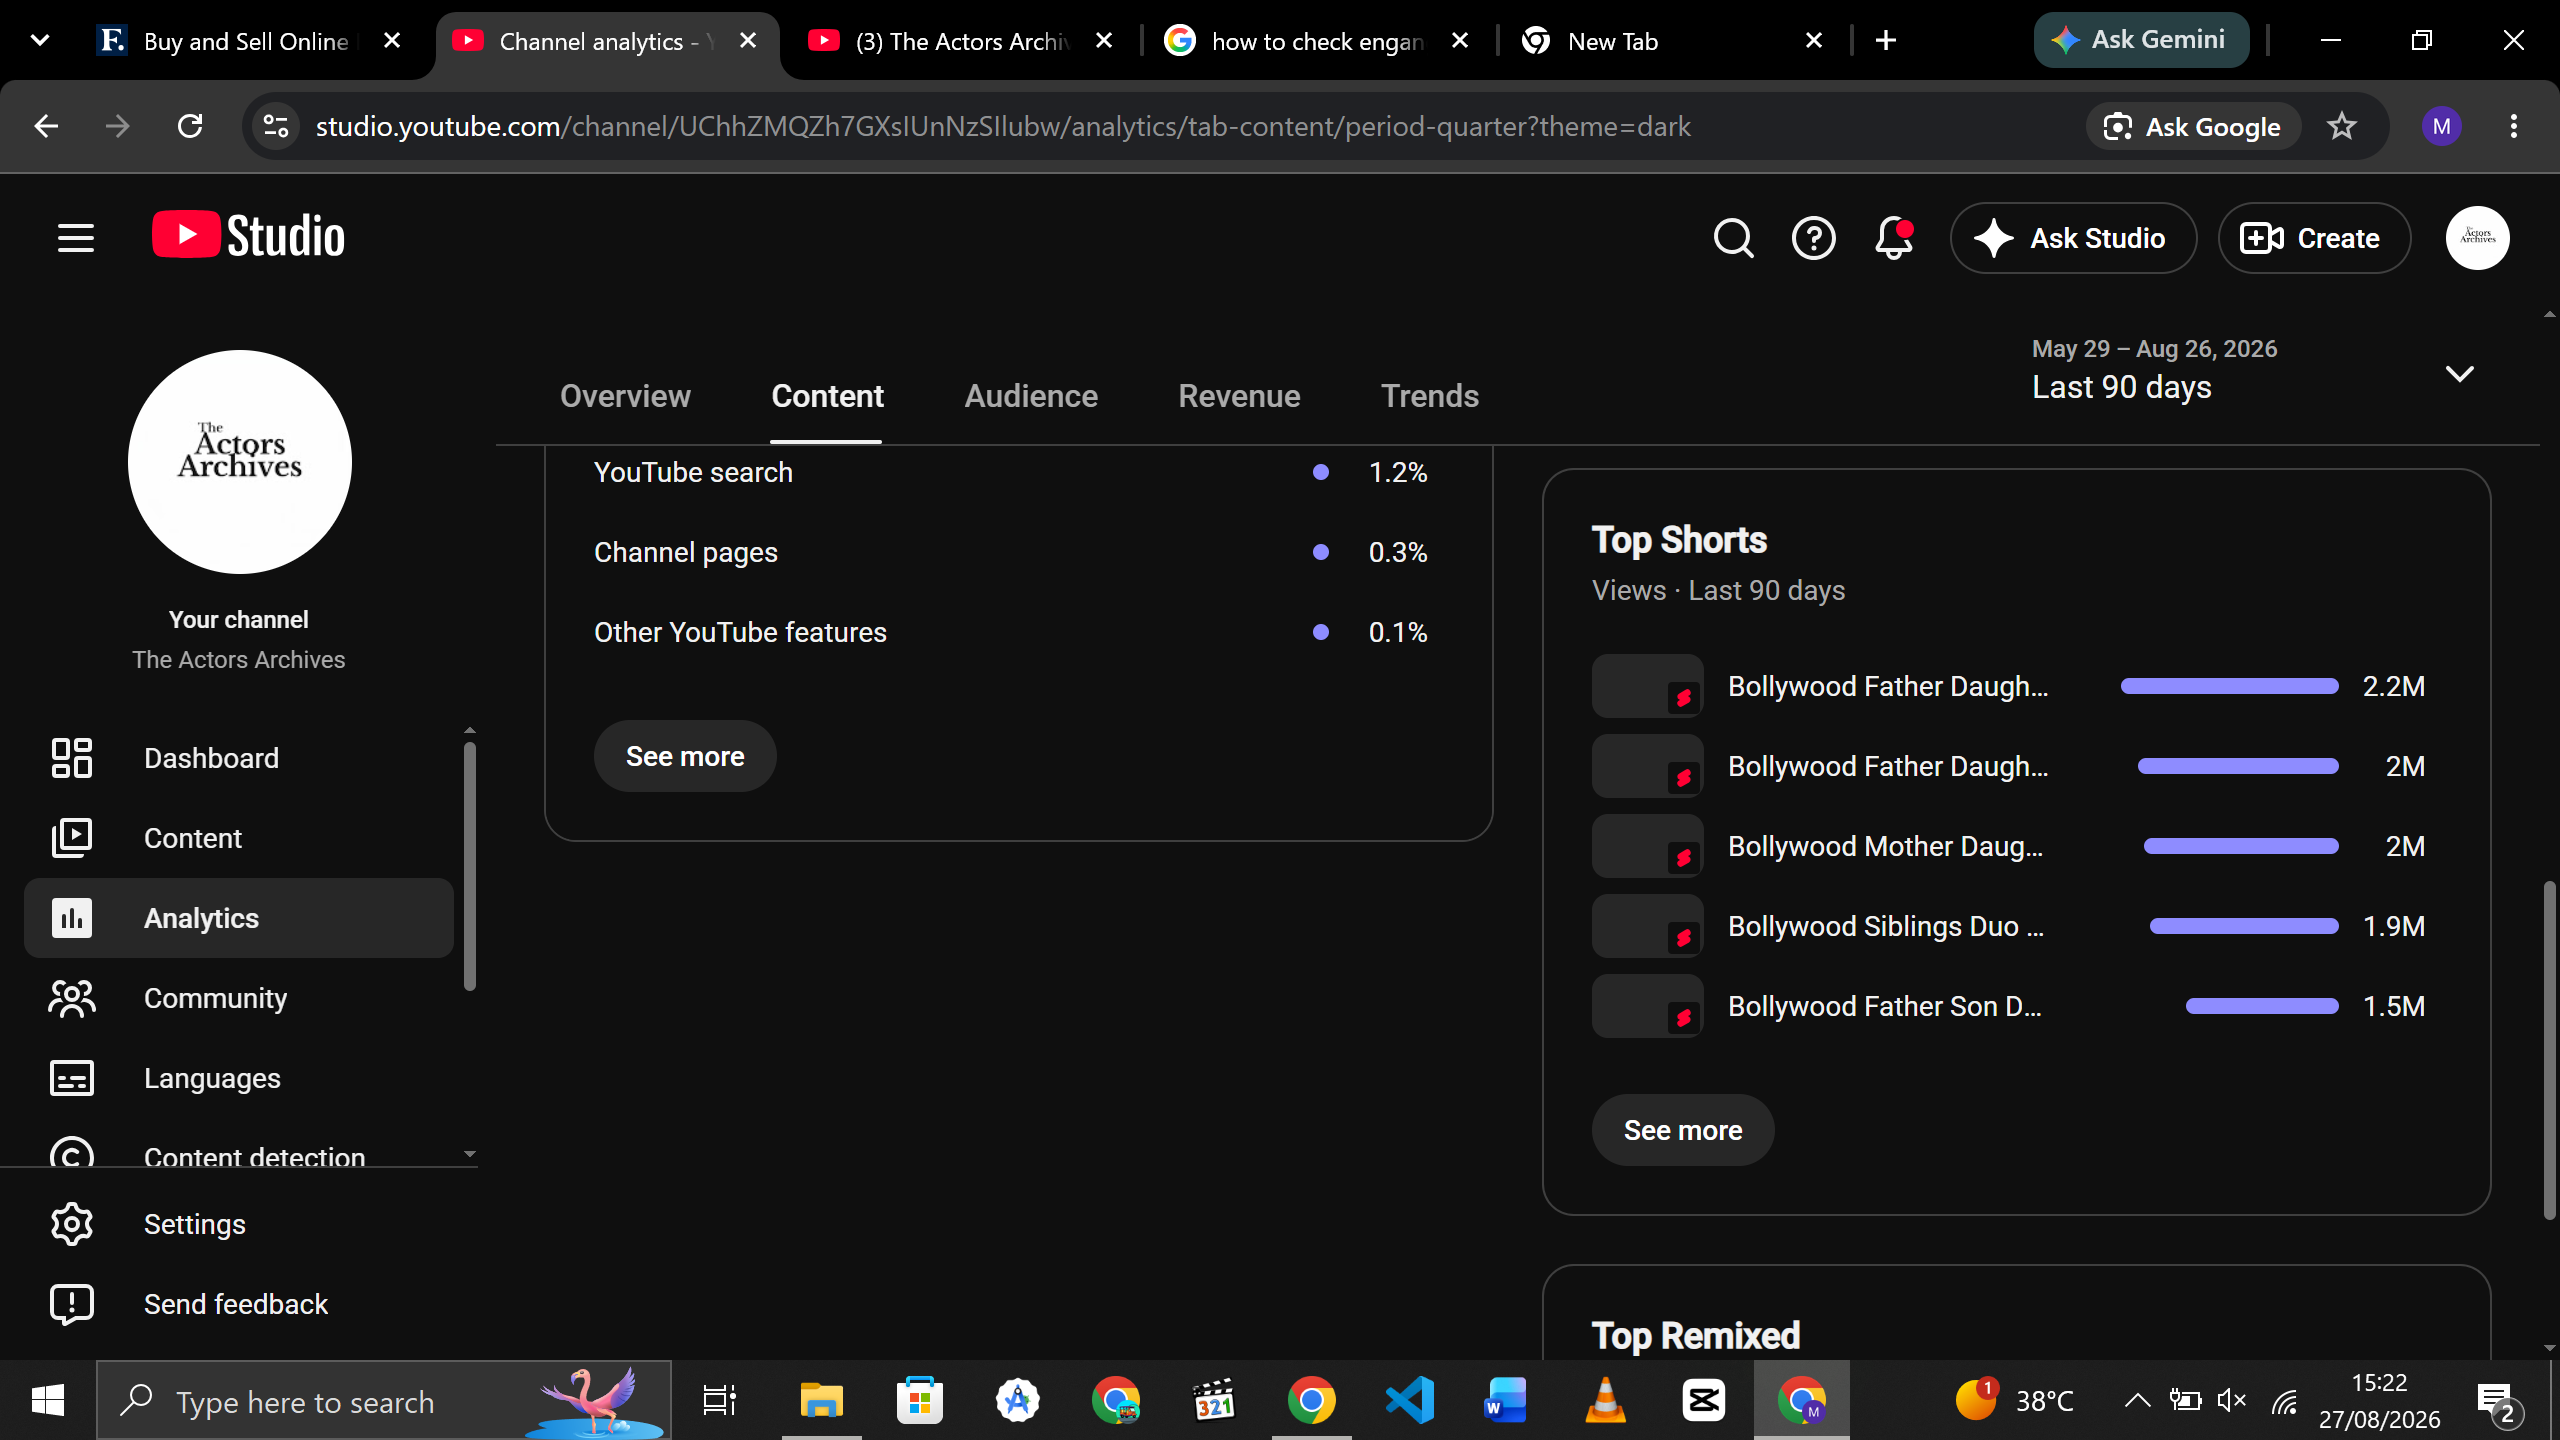Screen dimensions: 2560x1440
Task: Open the Bollywood Father Son short
Action: (x=2010, y=1006)
